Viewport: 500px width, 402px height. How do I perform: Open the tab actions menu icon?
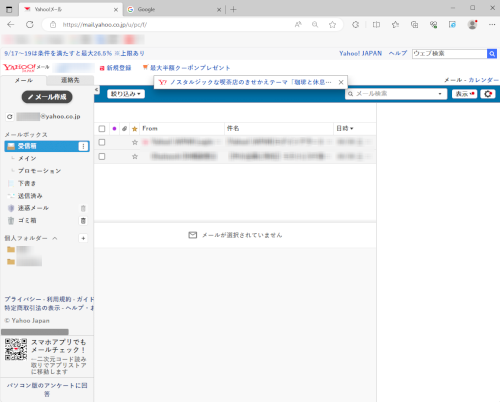click(x=9, y=9)
